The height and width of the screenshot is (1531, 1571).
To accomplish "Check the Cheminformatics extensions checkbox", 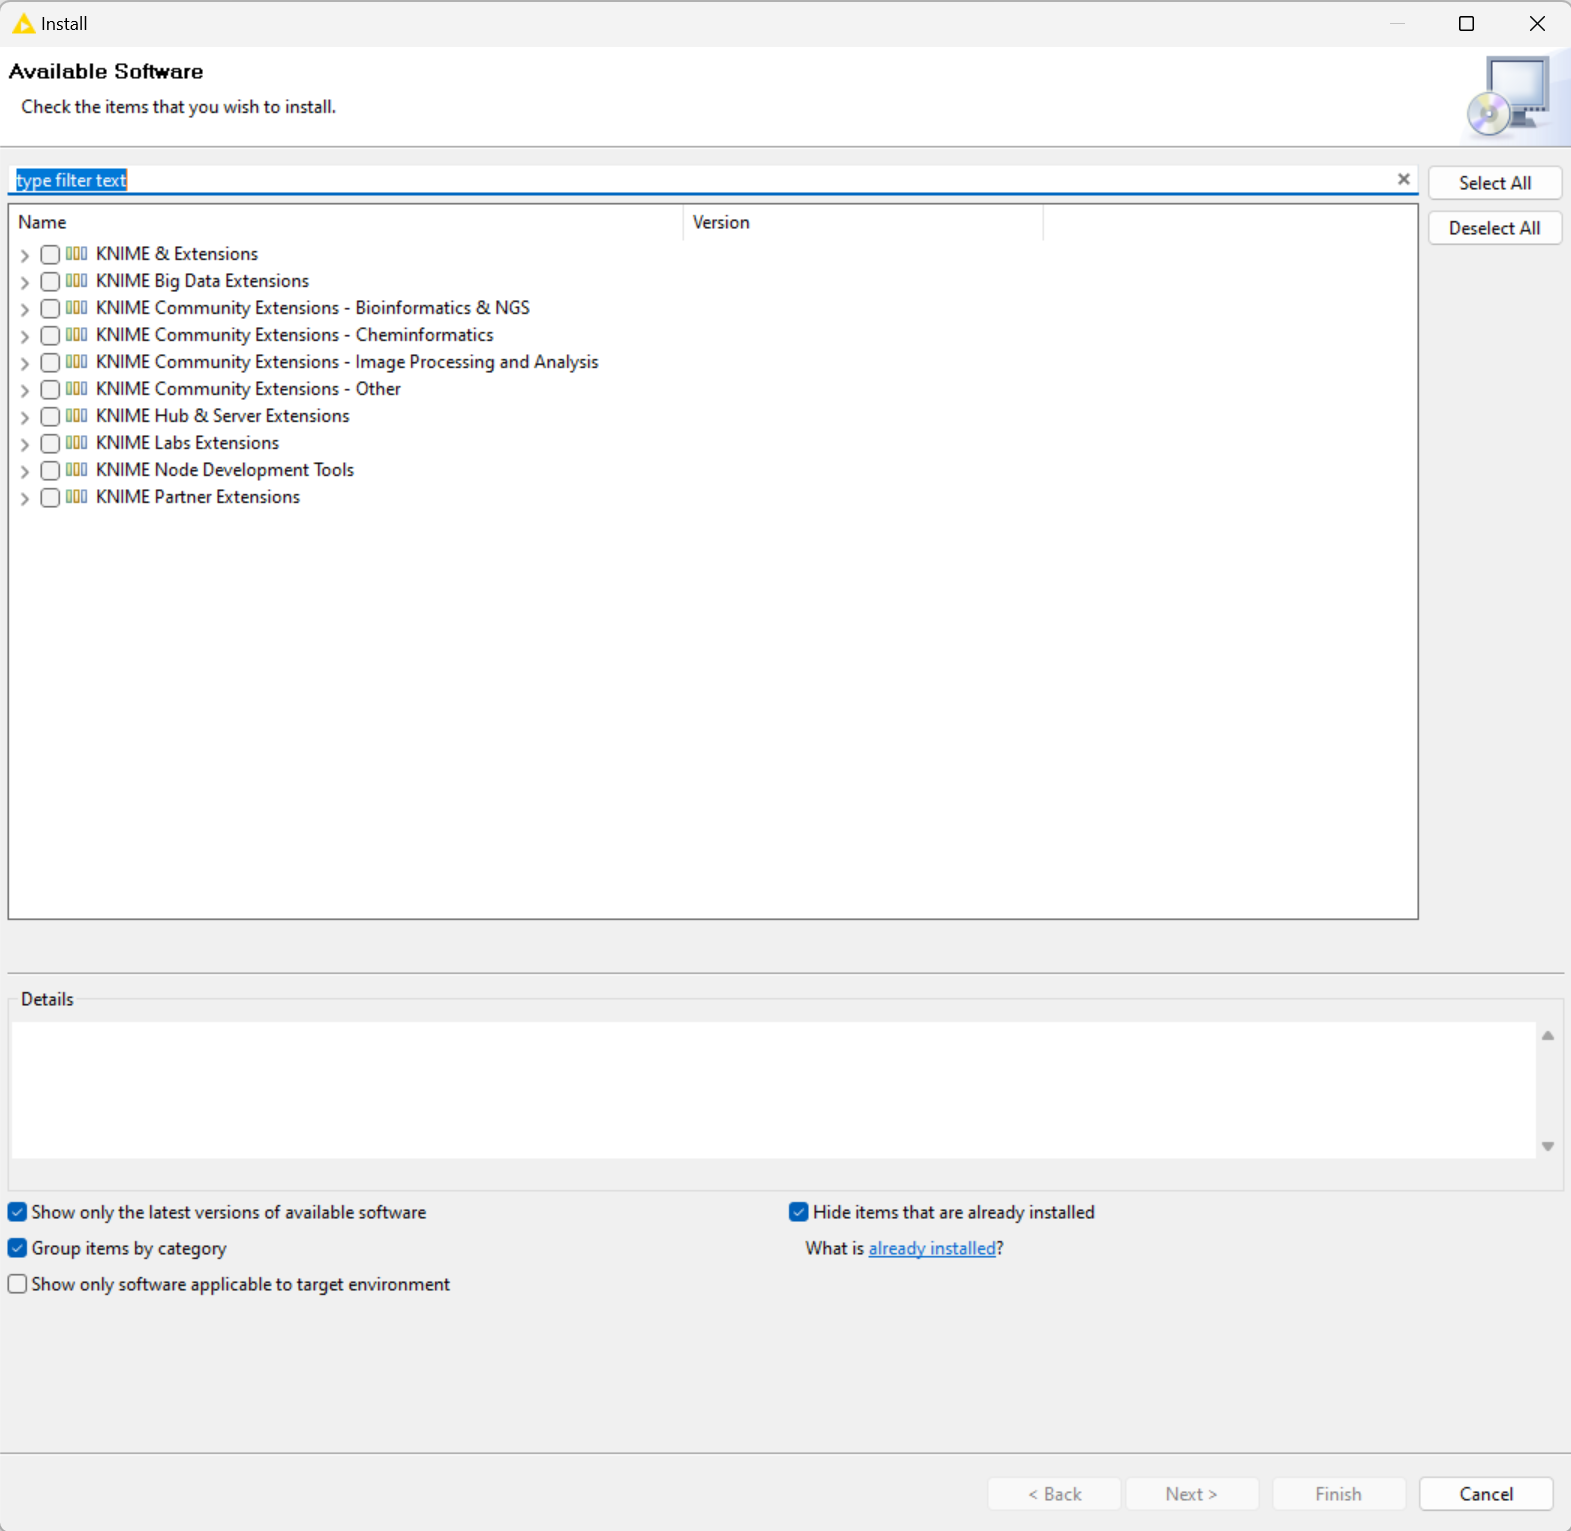I will [x=50, y=336].
